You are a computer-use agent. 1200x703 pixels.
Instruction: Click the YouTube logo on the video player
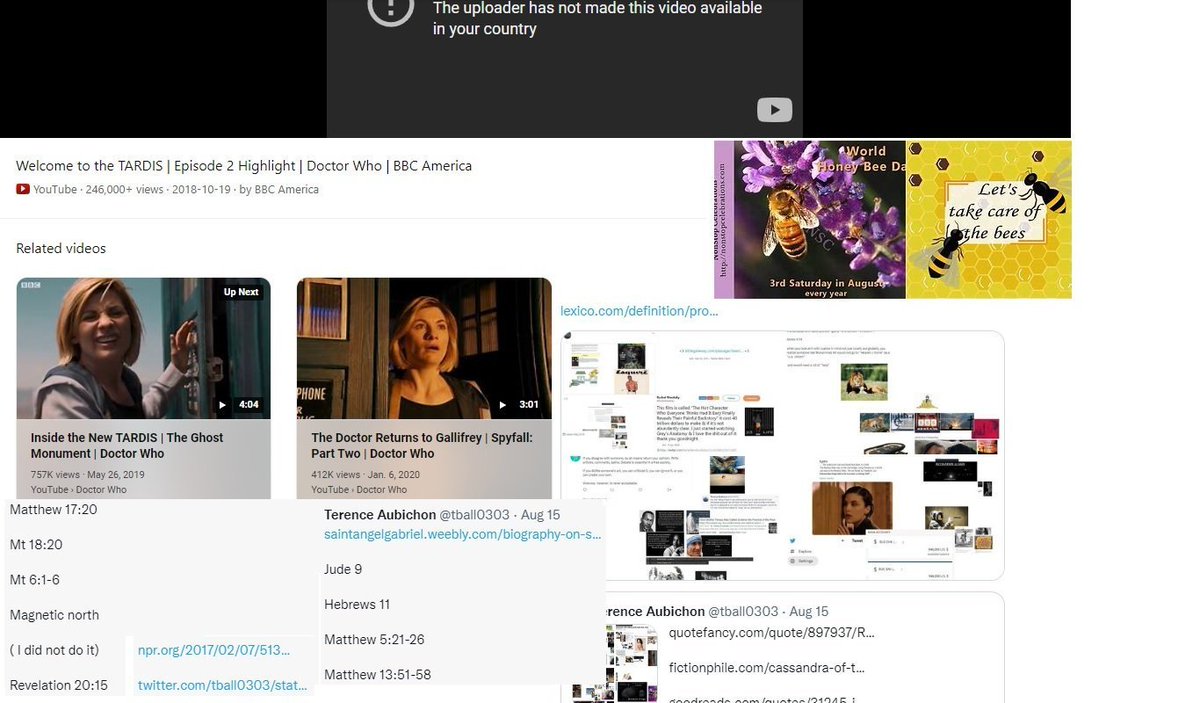click(775, 110)
